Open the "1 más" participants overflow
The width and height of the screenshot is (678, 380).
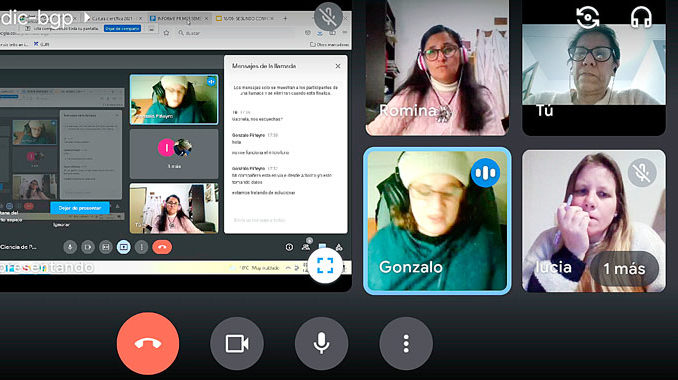click(624, 268)
